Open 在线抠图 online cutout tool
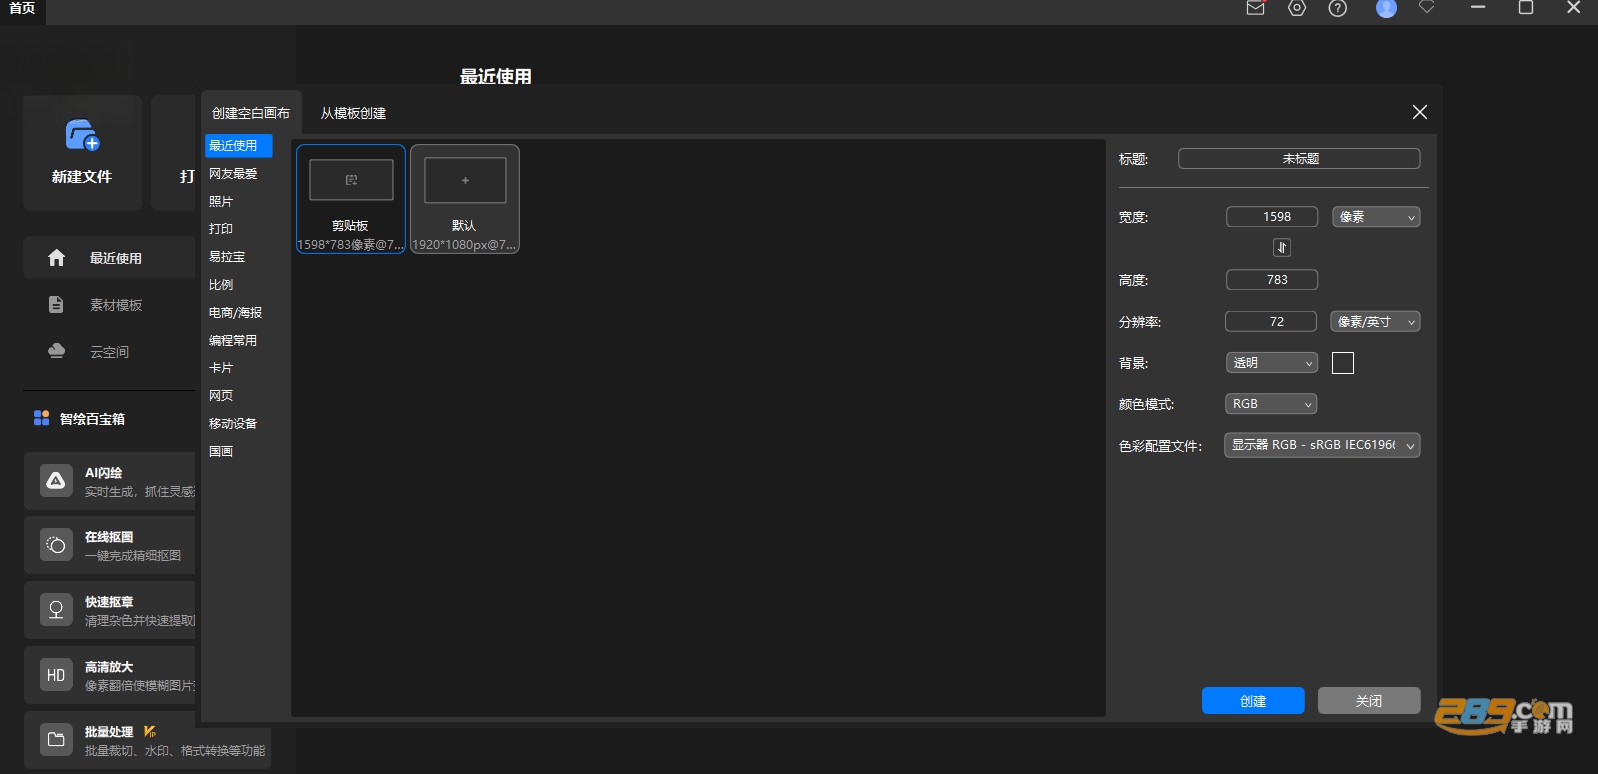1598x774 pixels. [110, 546]
